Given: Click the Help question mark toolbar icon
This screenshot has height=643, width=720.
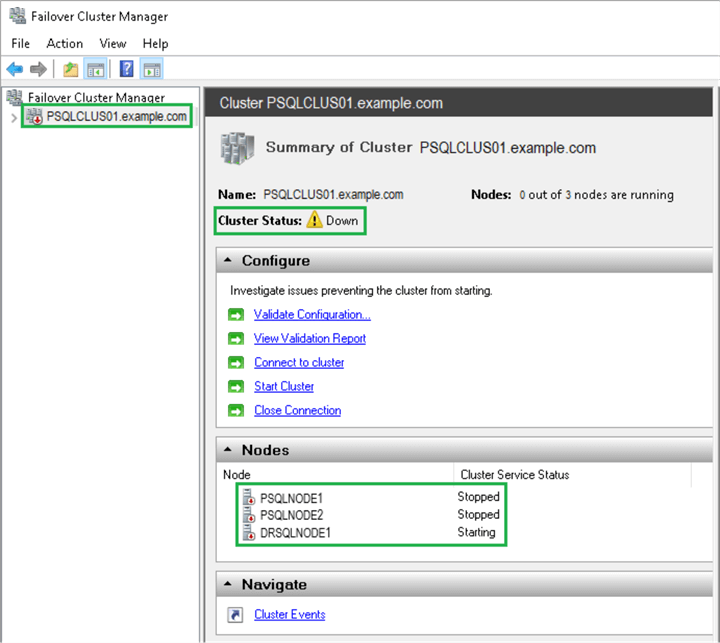Looking at the screenshot, I should pos(127,69).
